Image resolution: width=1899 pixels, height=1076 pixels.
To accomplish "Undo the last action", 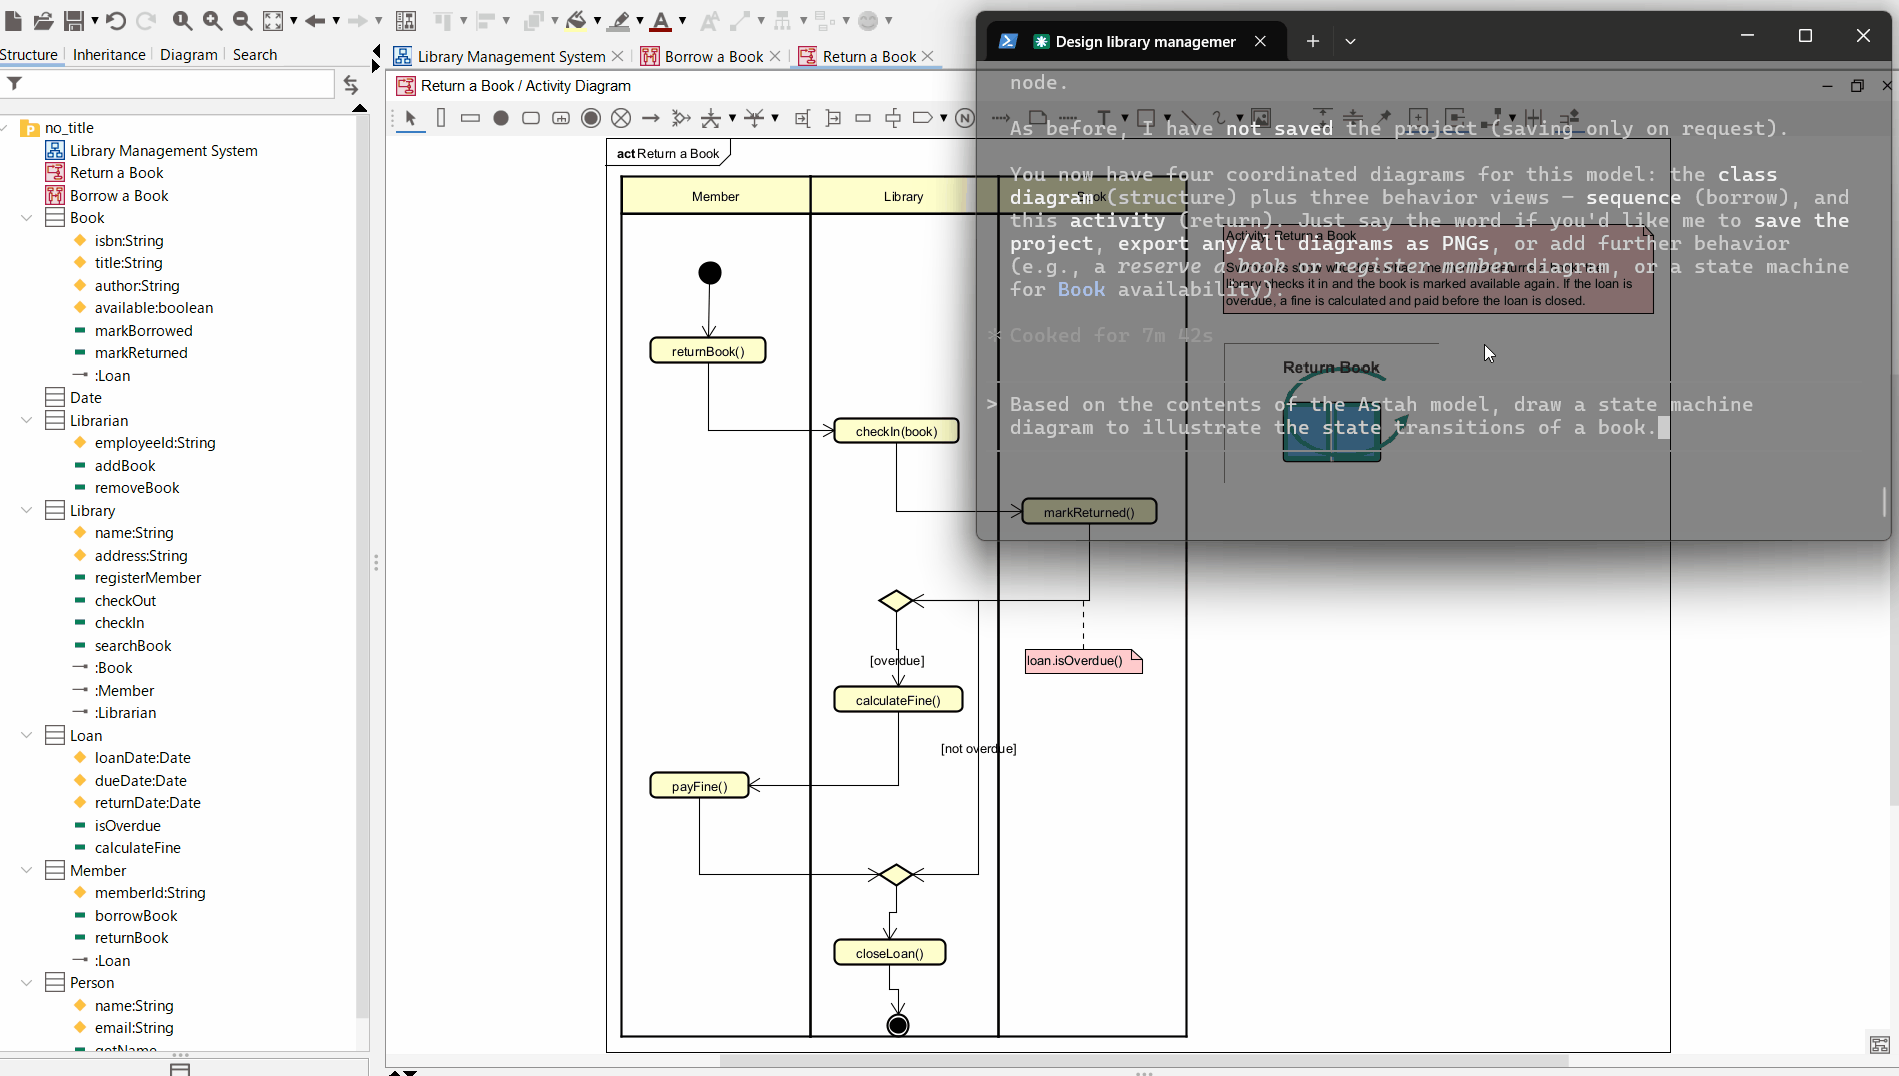I will point(116,20).
